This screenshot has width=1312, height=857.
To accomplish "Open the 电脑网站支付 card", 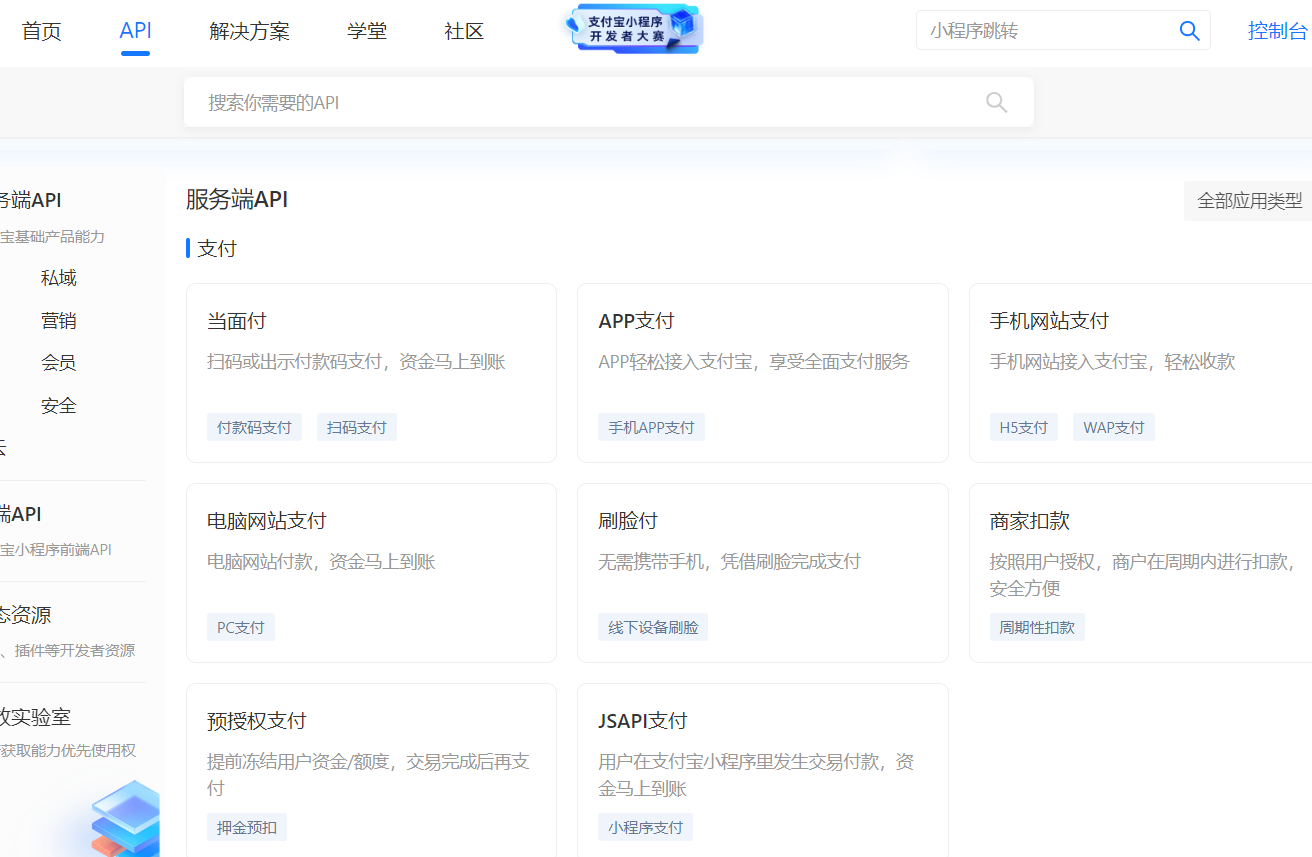I will [x=371, y=573].
